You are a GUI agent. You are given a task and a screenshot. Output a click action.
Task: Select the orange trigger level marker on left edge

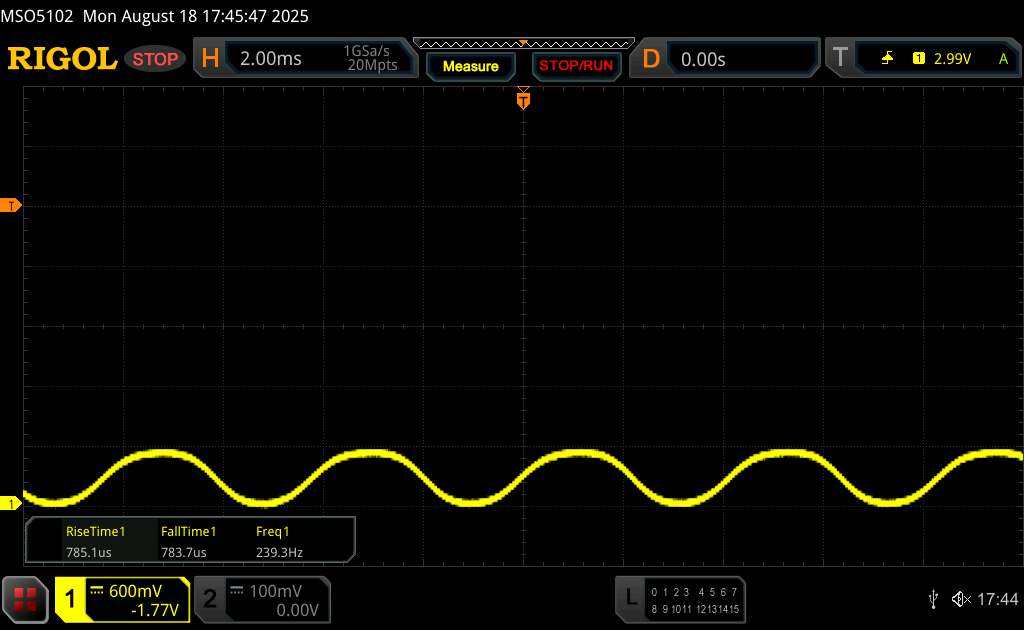pyautogui.click(x=12, y=206)
